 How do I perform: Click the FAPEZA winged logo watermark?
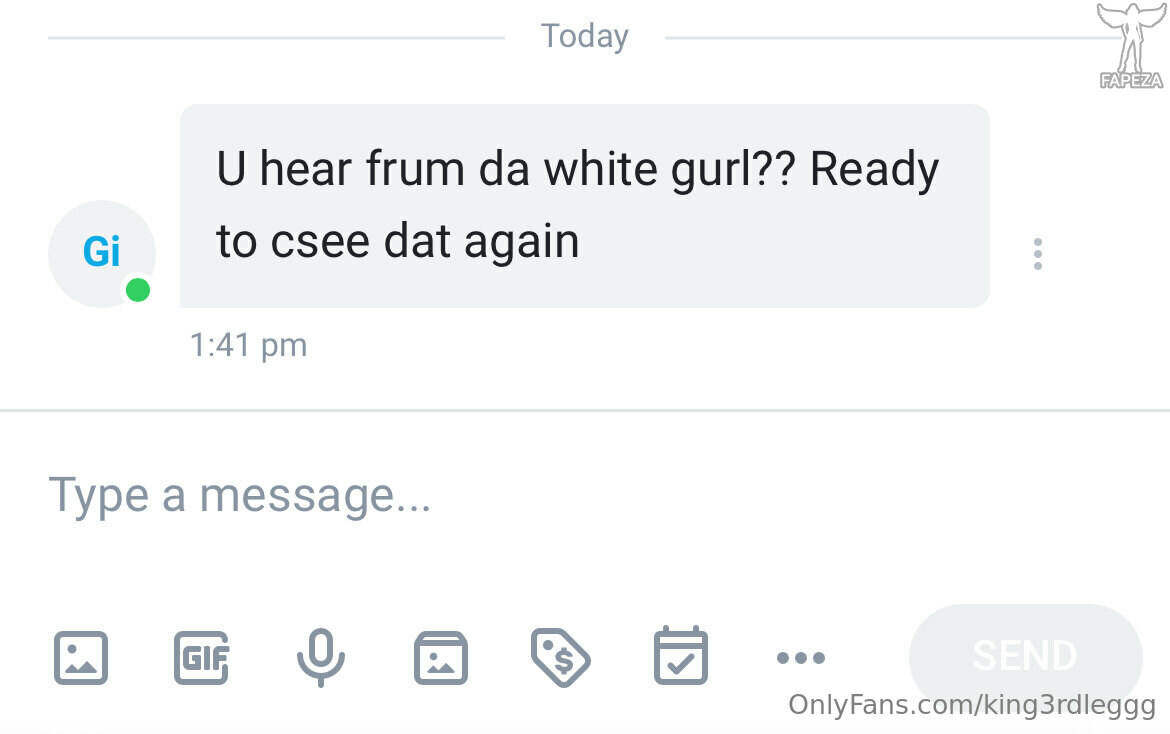(x=1131, y=46)
